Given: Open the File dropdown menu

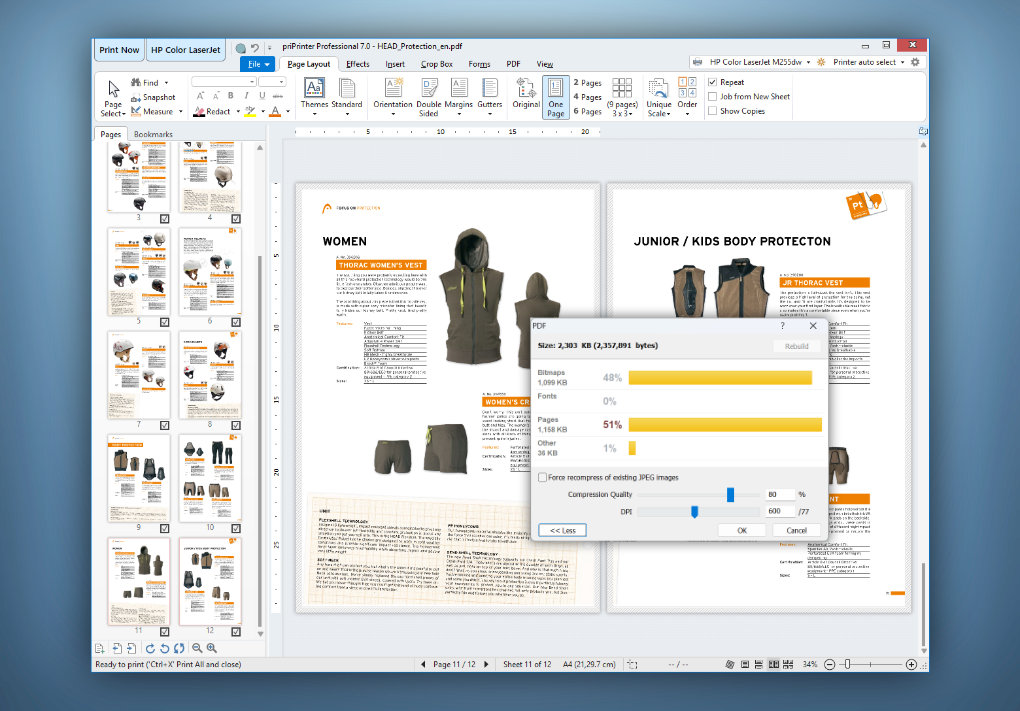Looking at the screenshot, I should pos(258,64).
